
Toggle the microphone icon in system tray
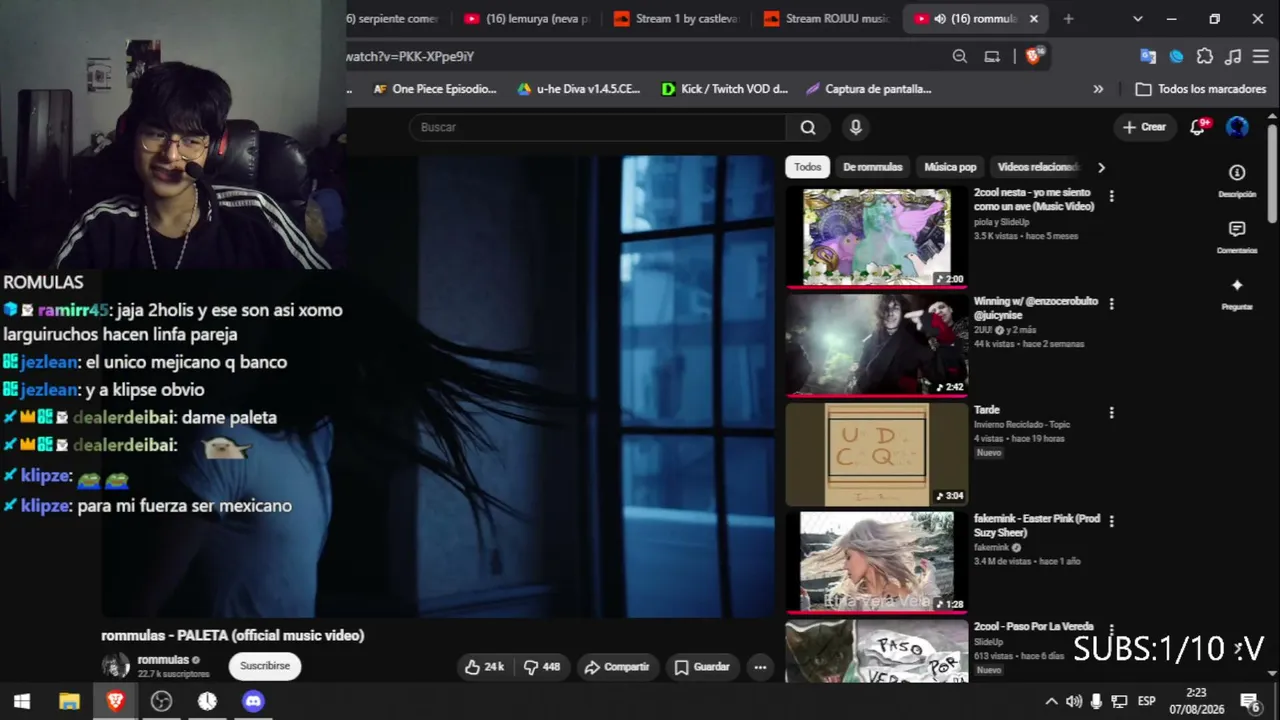point(1097,701)
